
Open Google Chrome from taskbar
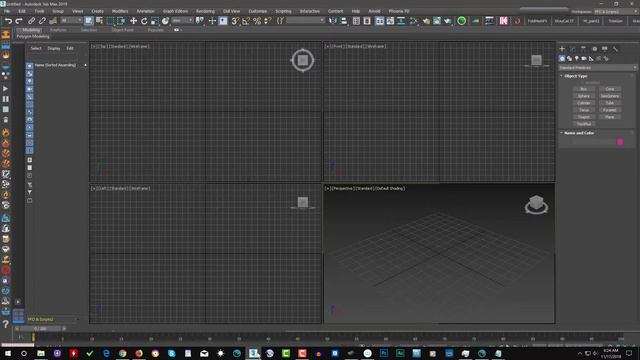[122, 353]
